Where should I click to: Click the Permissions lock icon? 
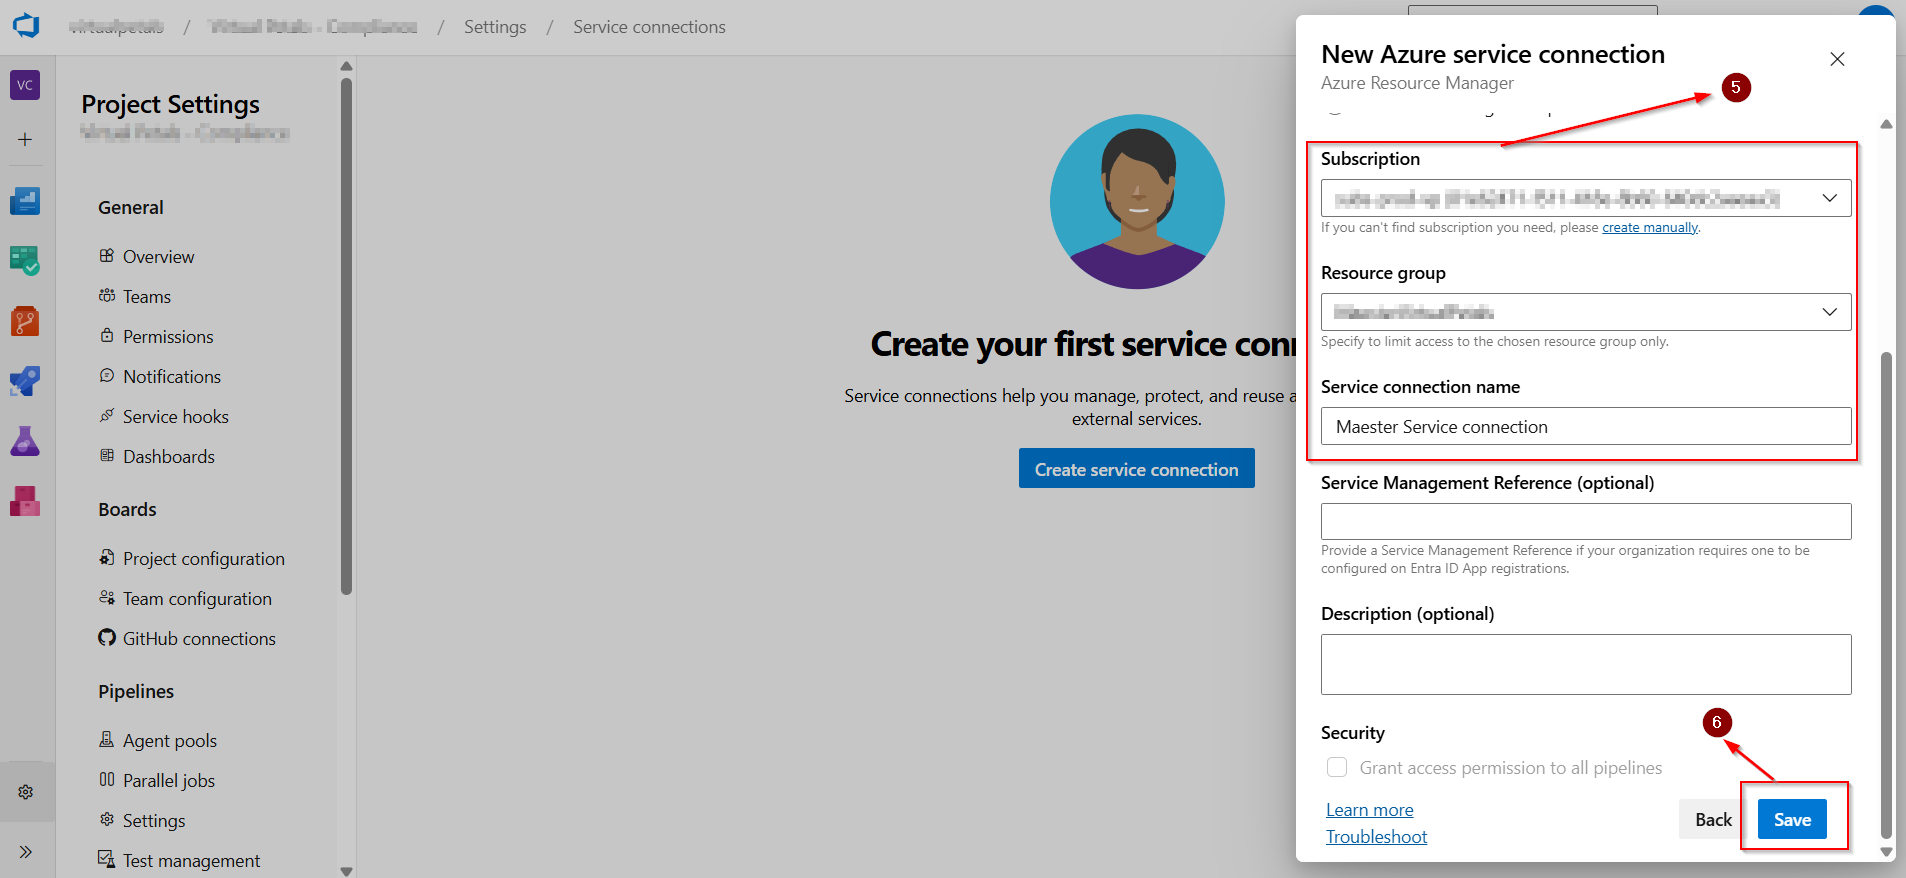click(107, 336)
